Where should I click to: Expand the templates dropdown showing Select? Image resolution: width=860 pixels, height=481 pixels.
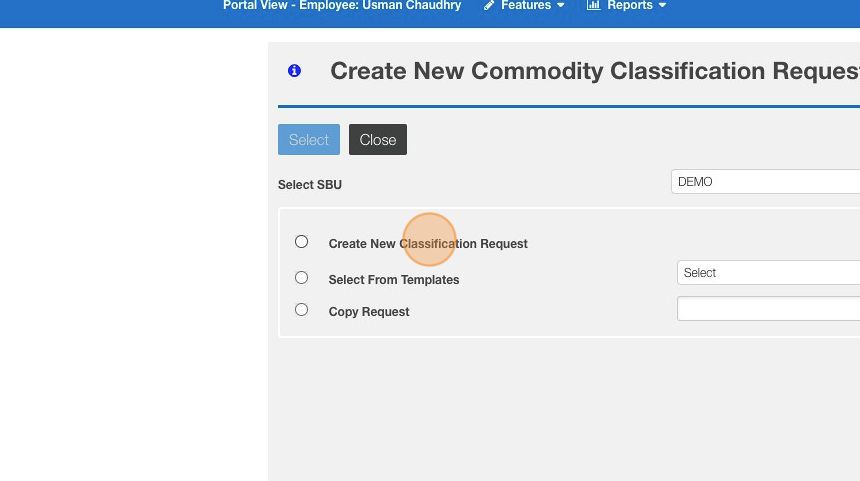point(768,273)
